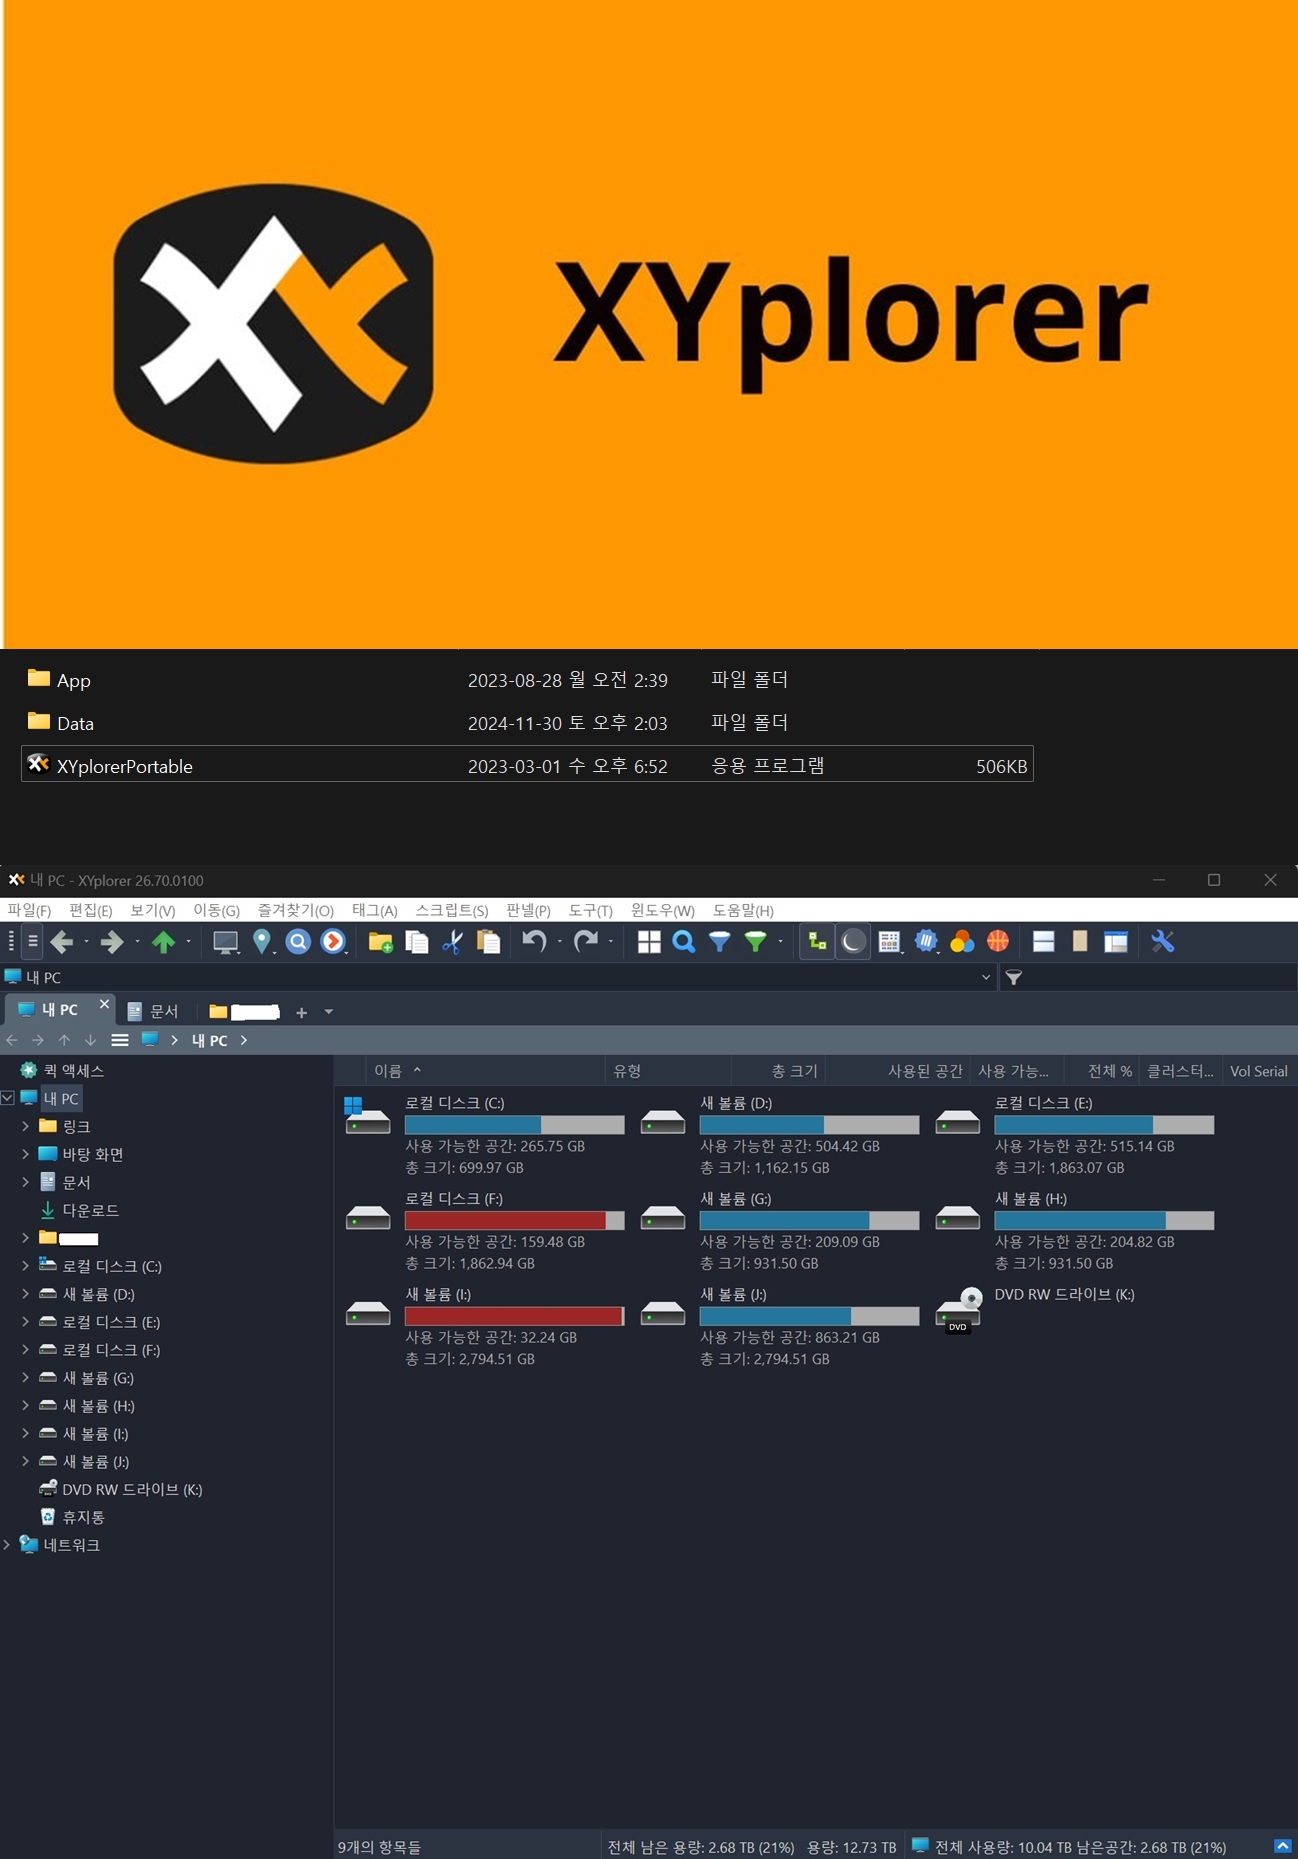The width and height of the screenshot is (1298, 1859).
Task: Click the green filter funnel icon
Action: click(756, 941)
